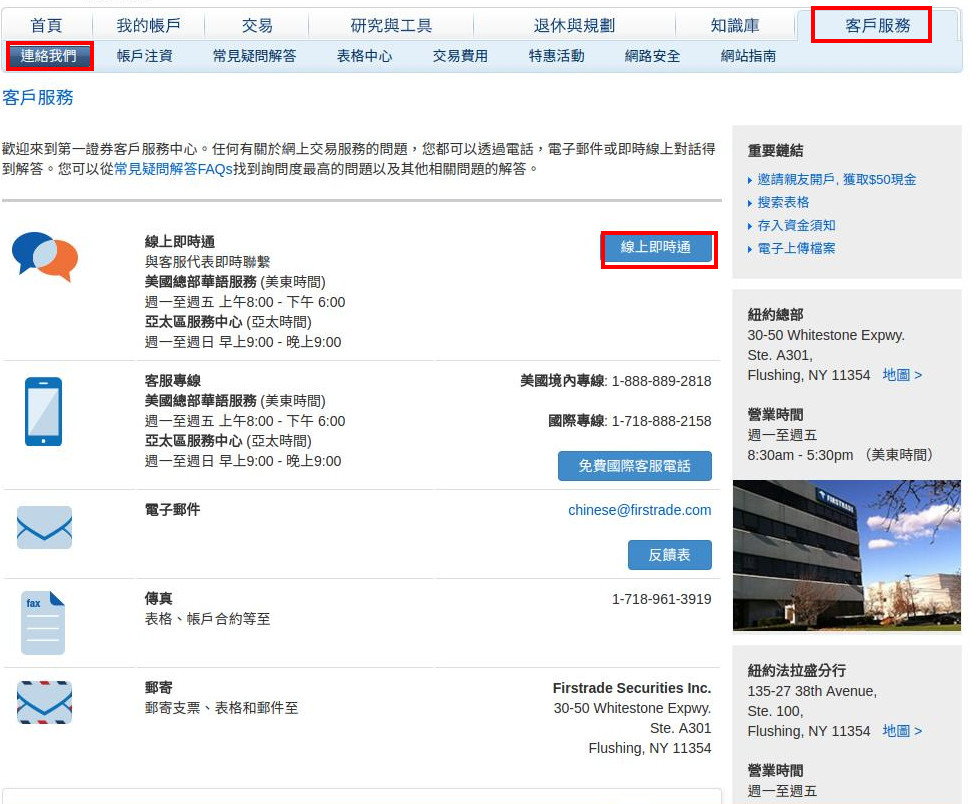Open the 研究與工具 tab
978x804 pixels.
click(x=391, y=26)
